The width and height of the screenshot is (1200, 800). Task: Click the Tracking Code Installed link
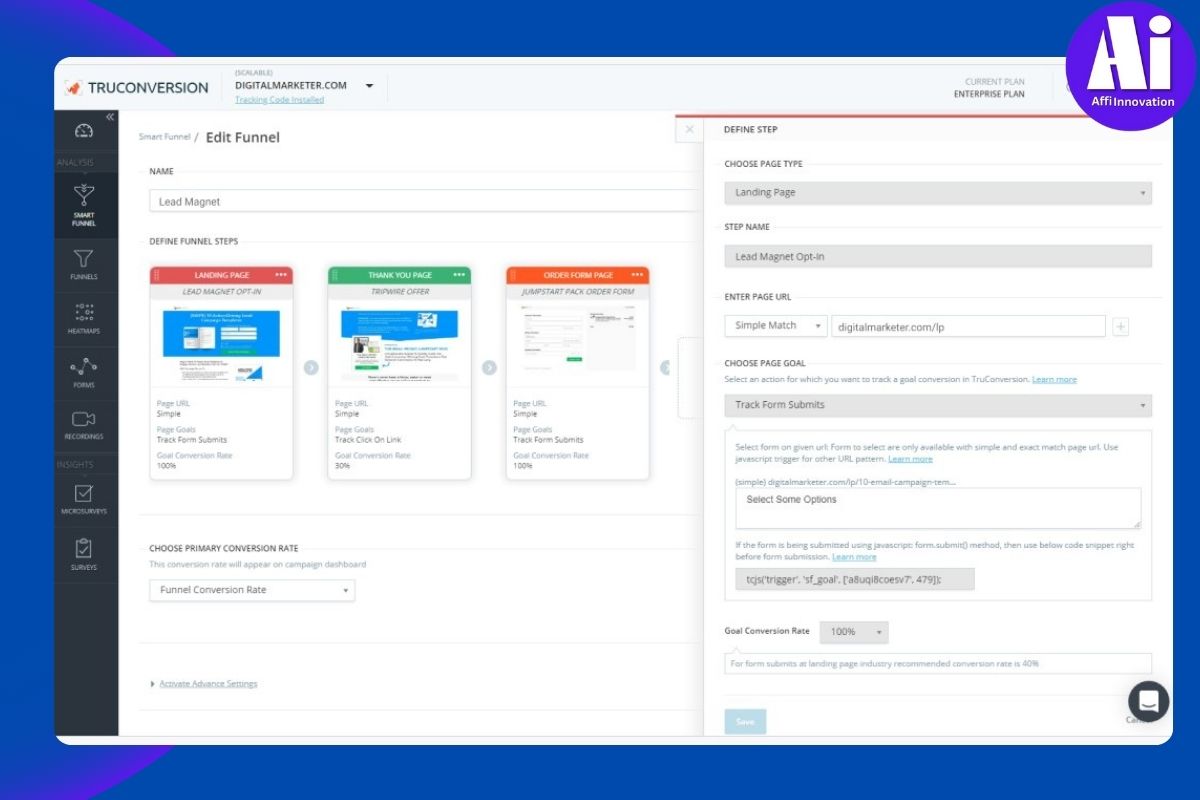279,100
